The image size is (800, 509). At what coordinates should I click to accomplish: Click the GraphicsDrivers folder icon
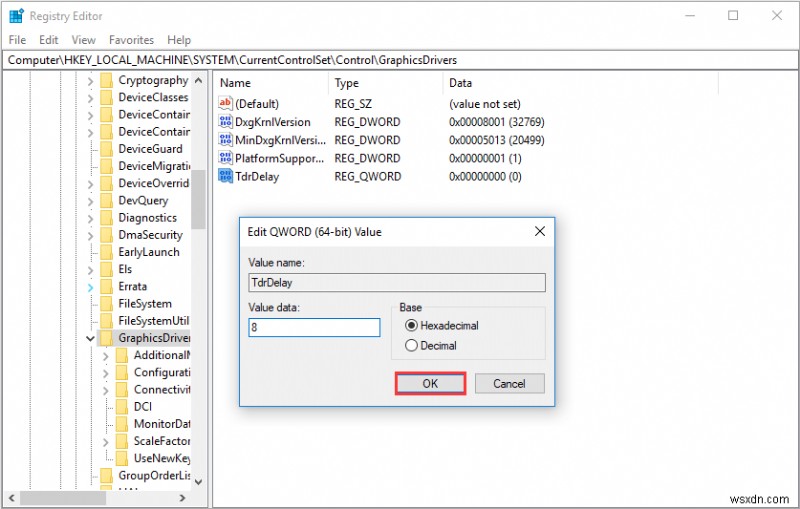(x=106, y=338)
